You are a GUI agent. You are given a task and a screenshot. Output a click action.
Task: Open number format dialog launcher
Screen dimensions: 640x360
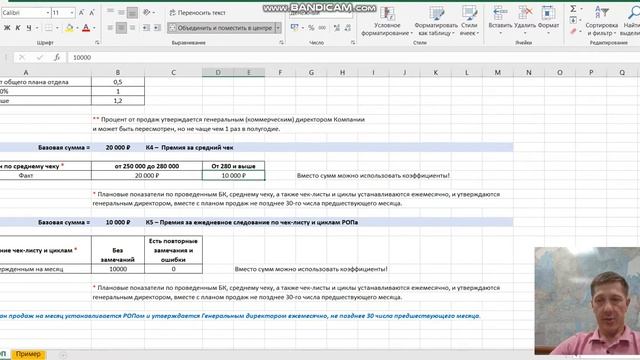click(353, 42)
